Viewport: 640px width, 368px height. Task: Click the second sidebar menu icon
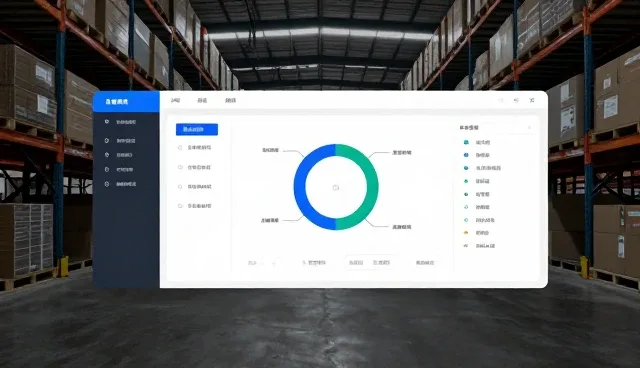107,140
